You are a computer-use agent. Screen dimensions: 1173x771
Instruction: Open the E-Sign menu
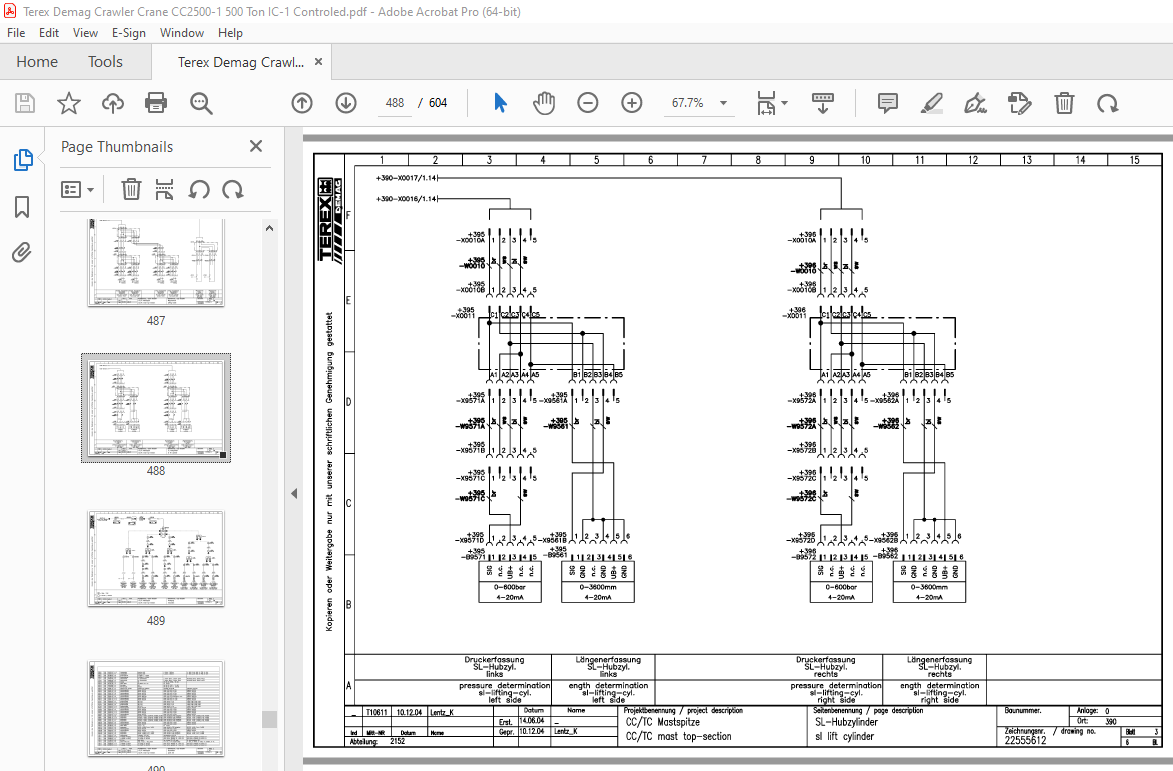pyautogui.click(x=129, y=33)
